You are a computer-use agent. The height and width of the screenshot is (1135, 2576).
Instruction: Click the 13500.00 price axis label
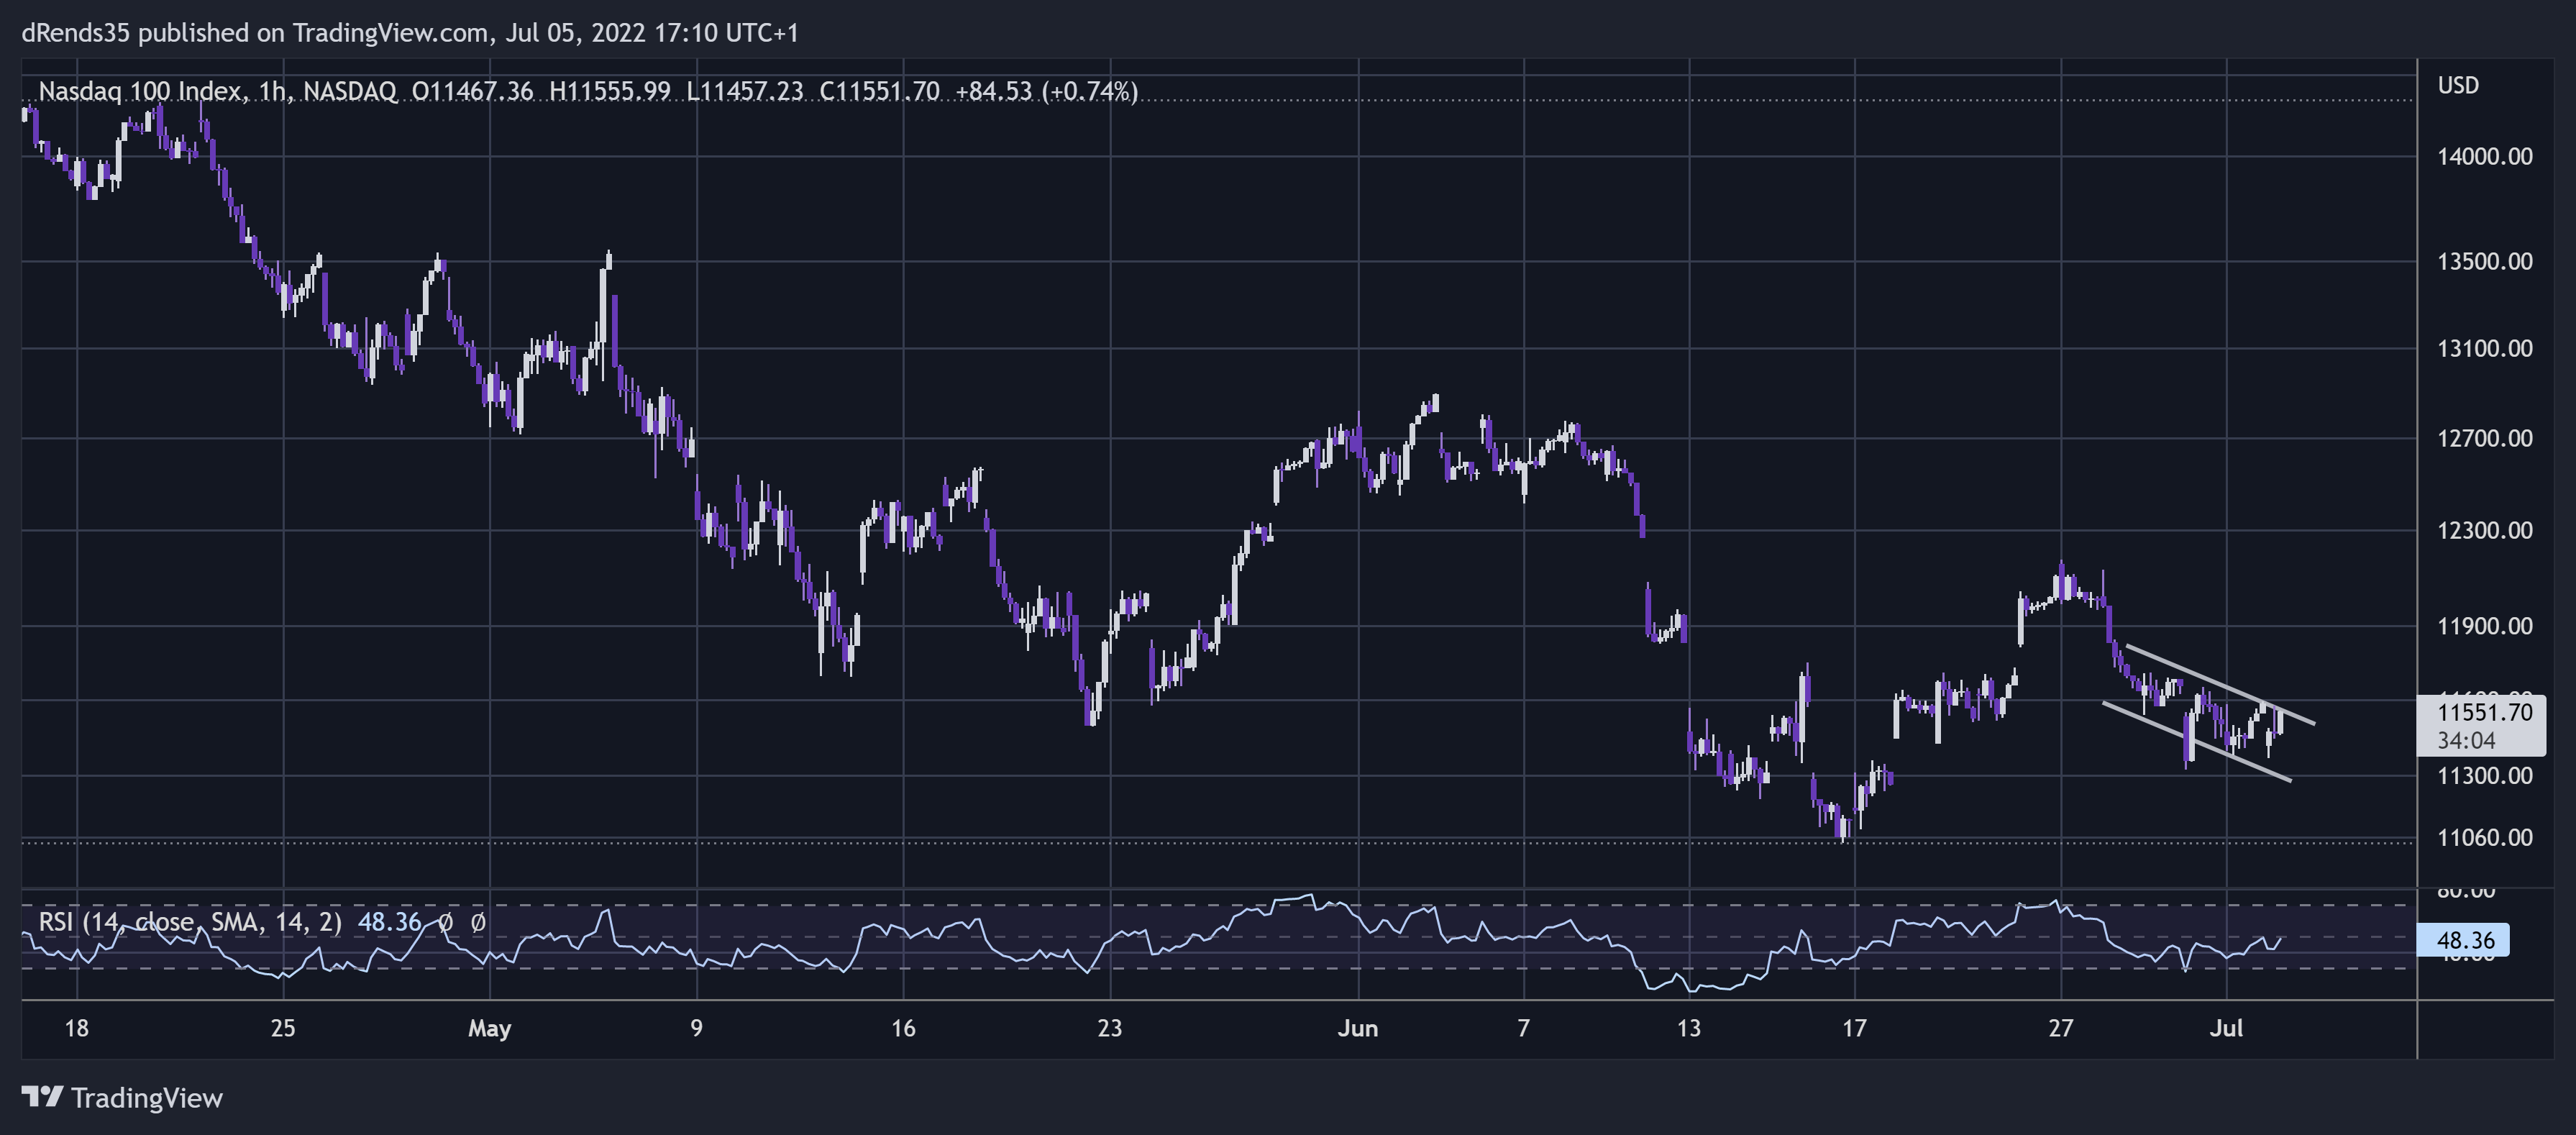point(2485,261)
